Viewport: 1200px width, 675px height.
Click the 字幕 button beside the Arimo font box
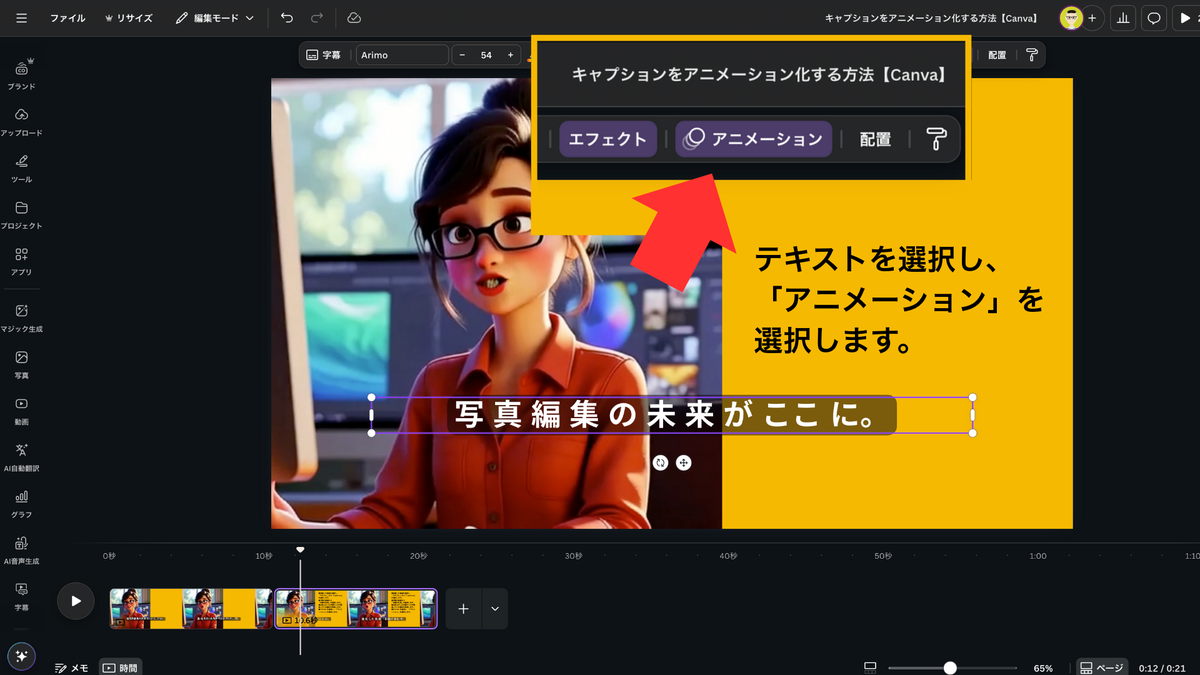[324, 55]
